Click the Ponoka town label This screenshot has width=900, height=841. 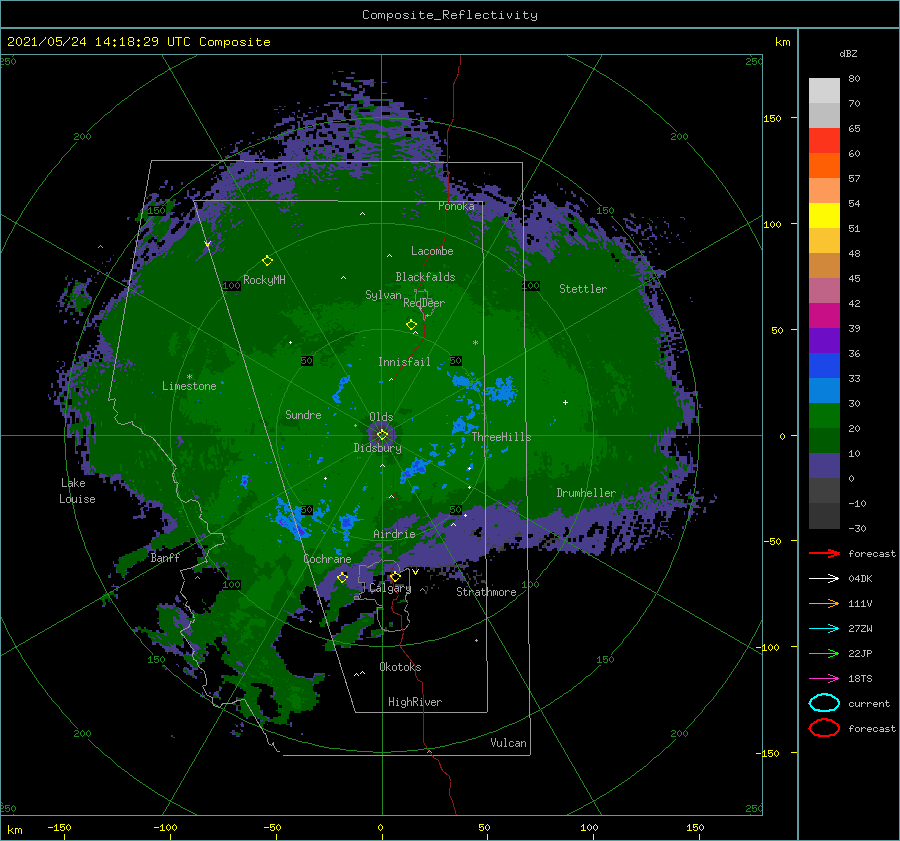click(456, 206)
